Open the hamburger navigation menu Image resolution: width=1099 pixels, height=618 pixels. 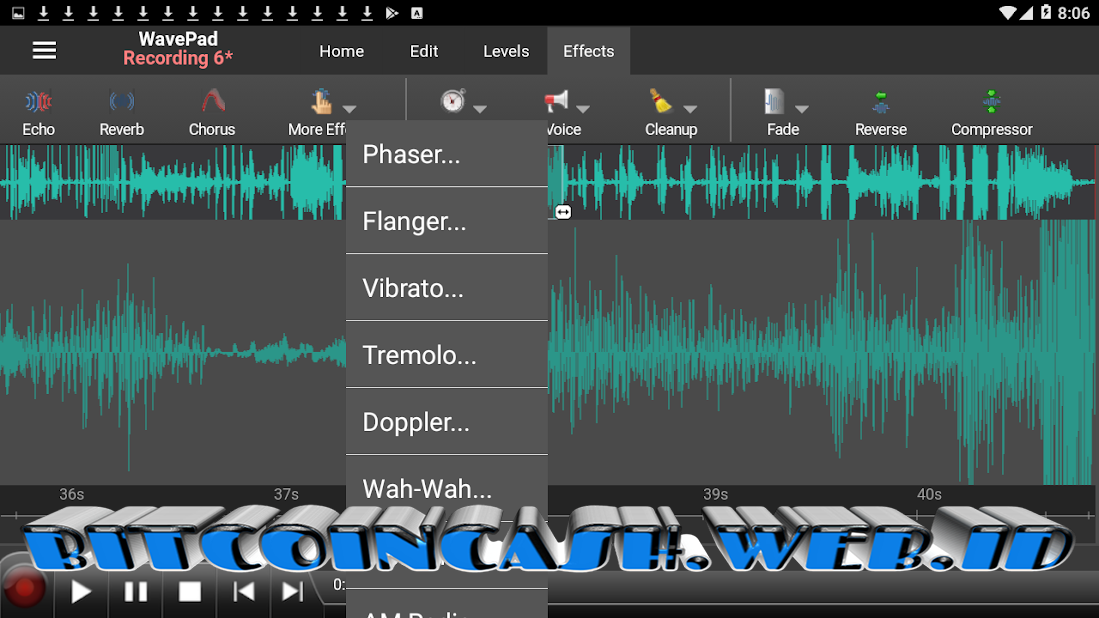click(44, 50)
